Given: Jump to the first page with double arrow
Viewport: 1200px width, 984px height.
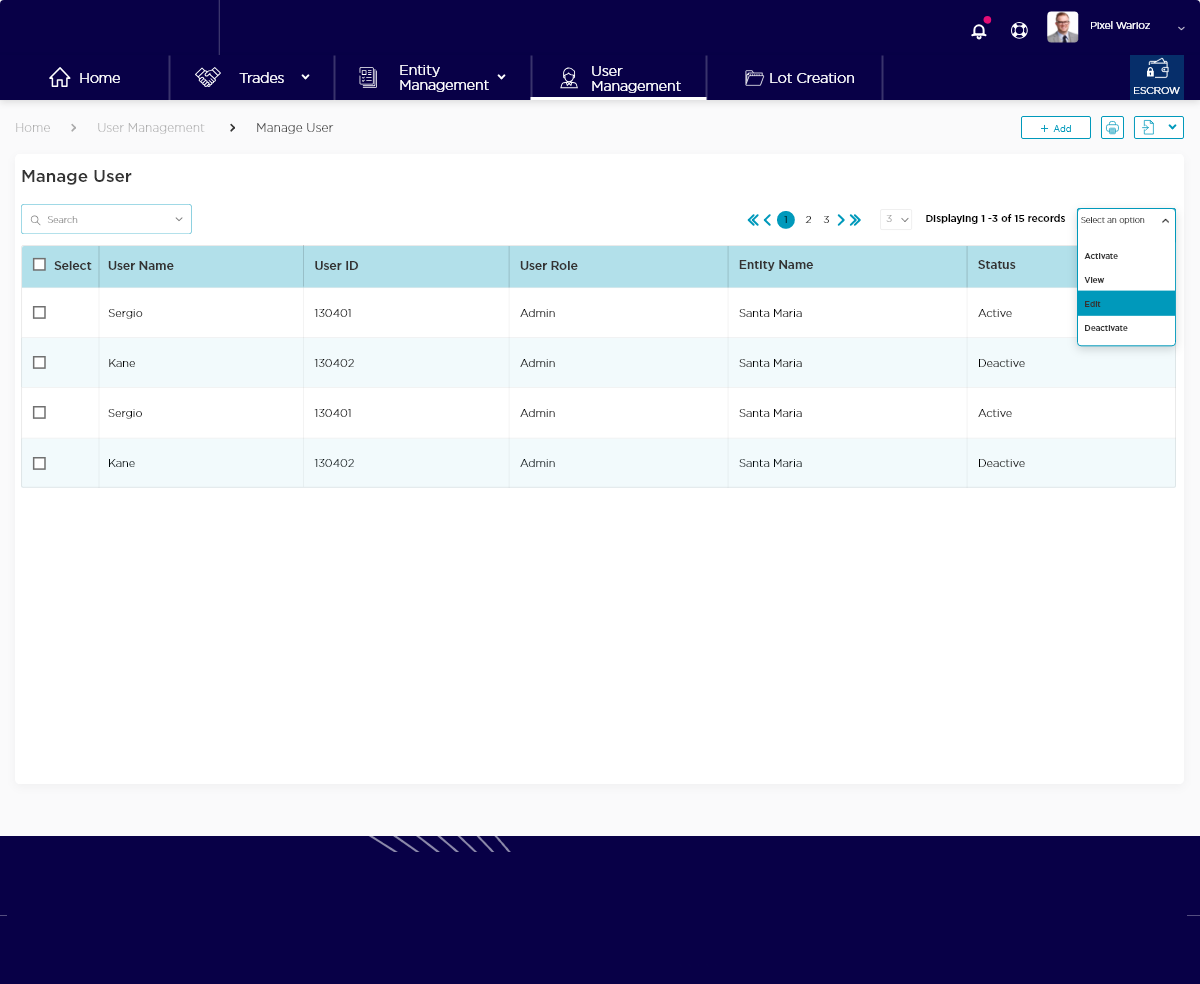Looking at the screenshot, I should 753,220.
